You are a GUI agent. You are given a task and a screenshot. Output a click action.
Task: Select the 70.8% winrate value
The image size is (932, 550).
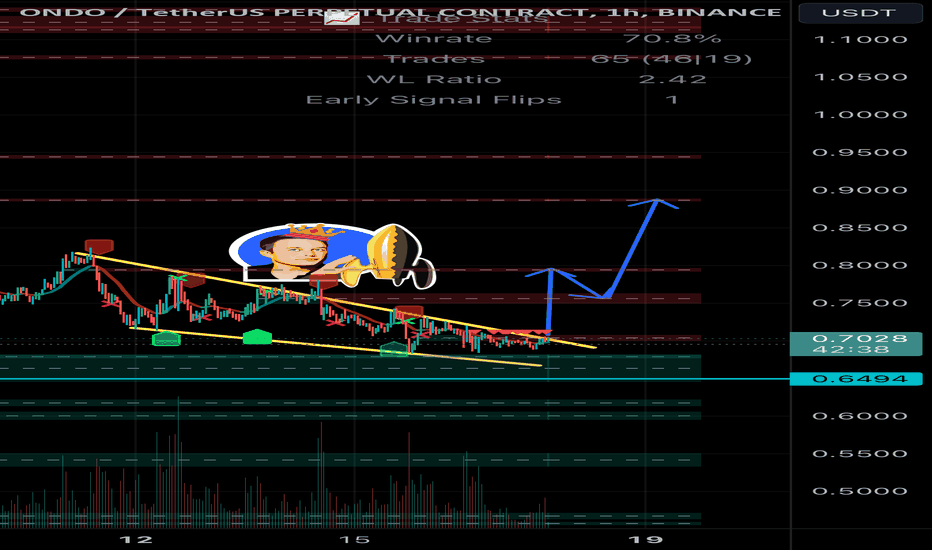pyautogui.click(x=672, y=39)
